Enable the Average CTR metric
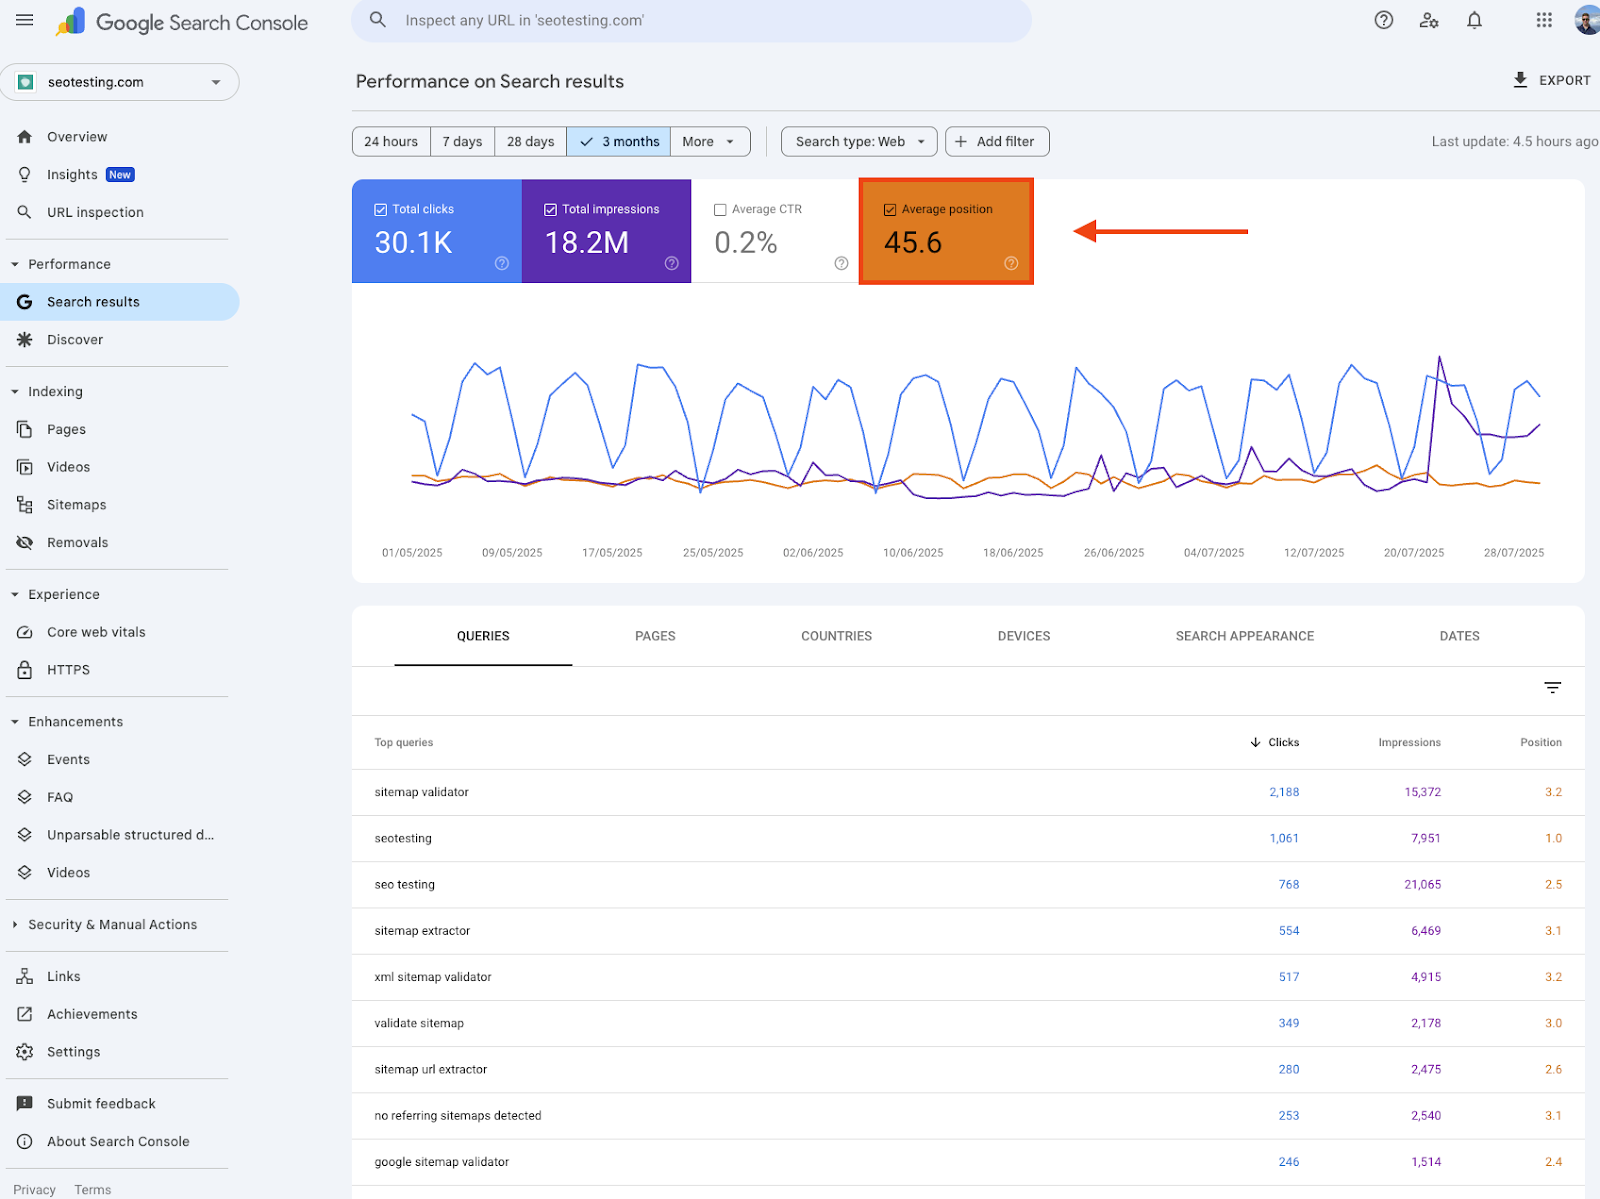This screenshot has width=1600, height=1199. [x=719, y=209]
